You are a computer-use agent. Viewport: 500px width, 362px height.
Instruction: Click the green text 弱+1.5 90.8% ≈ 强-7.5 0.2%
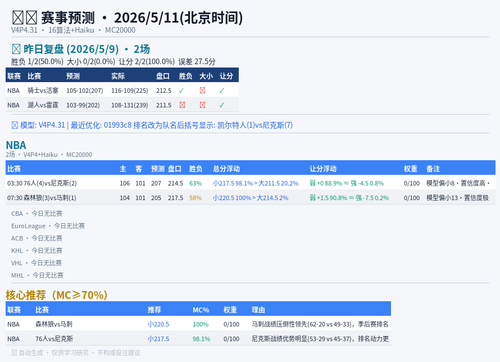(349, 198)
